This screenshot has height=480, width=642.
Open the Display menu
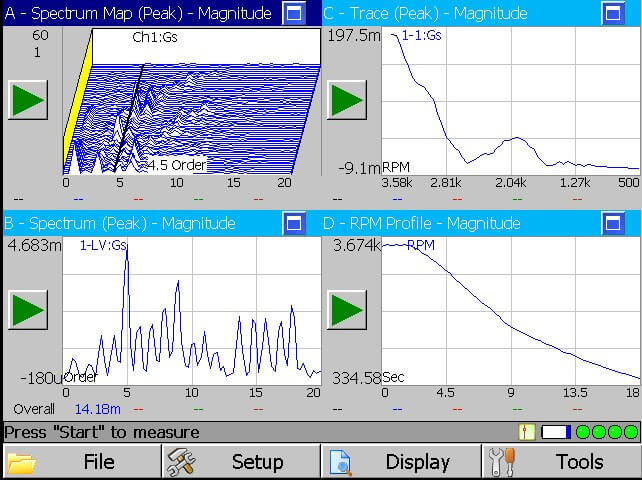401,462
